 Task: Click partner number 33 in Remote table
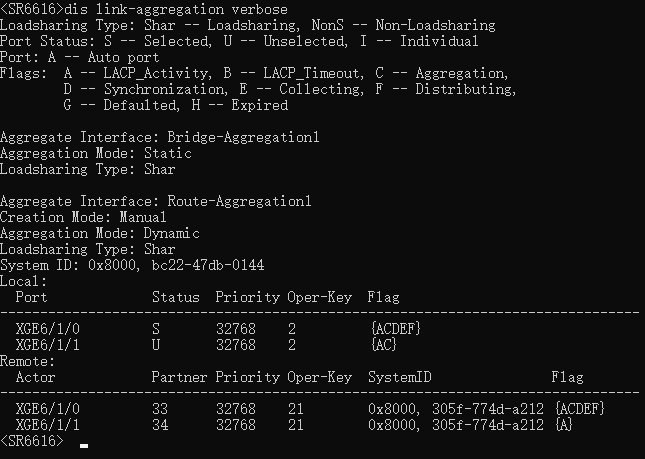pos(160,409)
